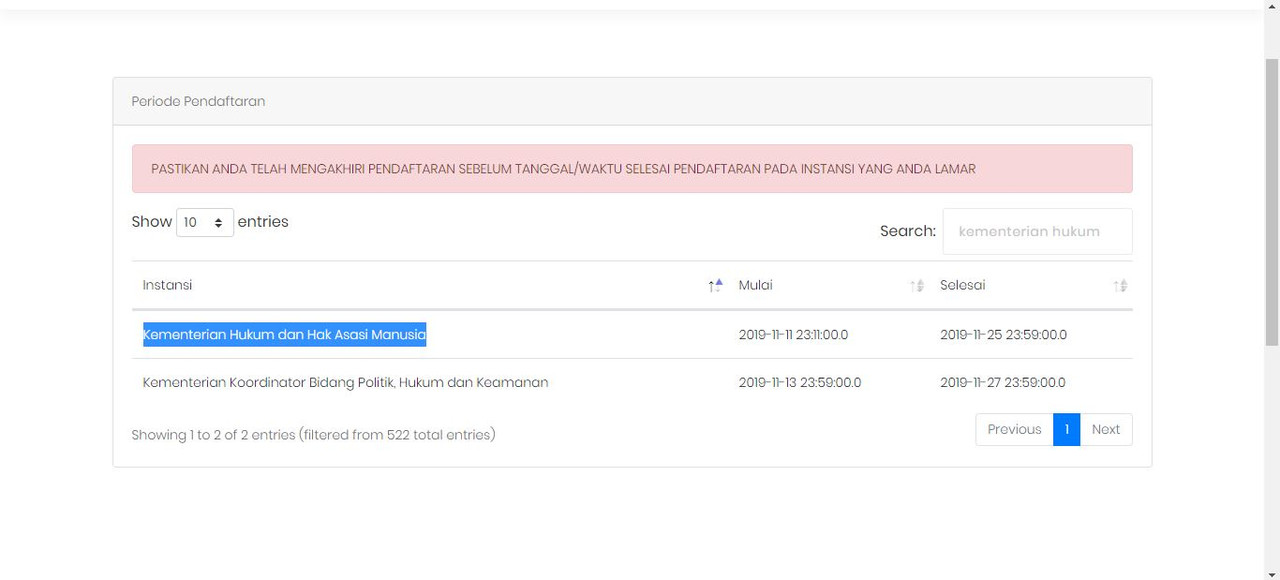
Task: Sort the table by Instansi column
Action: tap(429, 285)
